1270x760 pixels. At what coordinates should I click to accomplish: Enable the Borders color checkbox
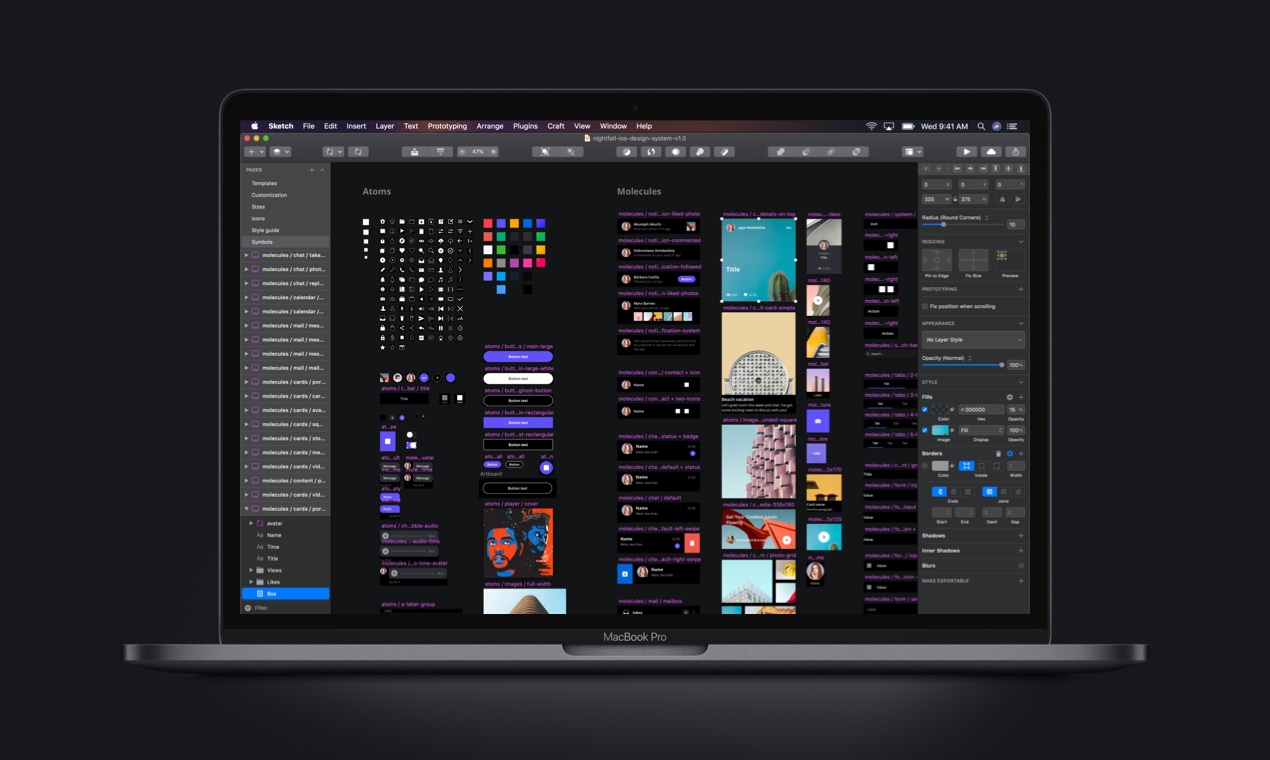click(925, 466)
